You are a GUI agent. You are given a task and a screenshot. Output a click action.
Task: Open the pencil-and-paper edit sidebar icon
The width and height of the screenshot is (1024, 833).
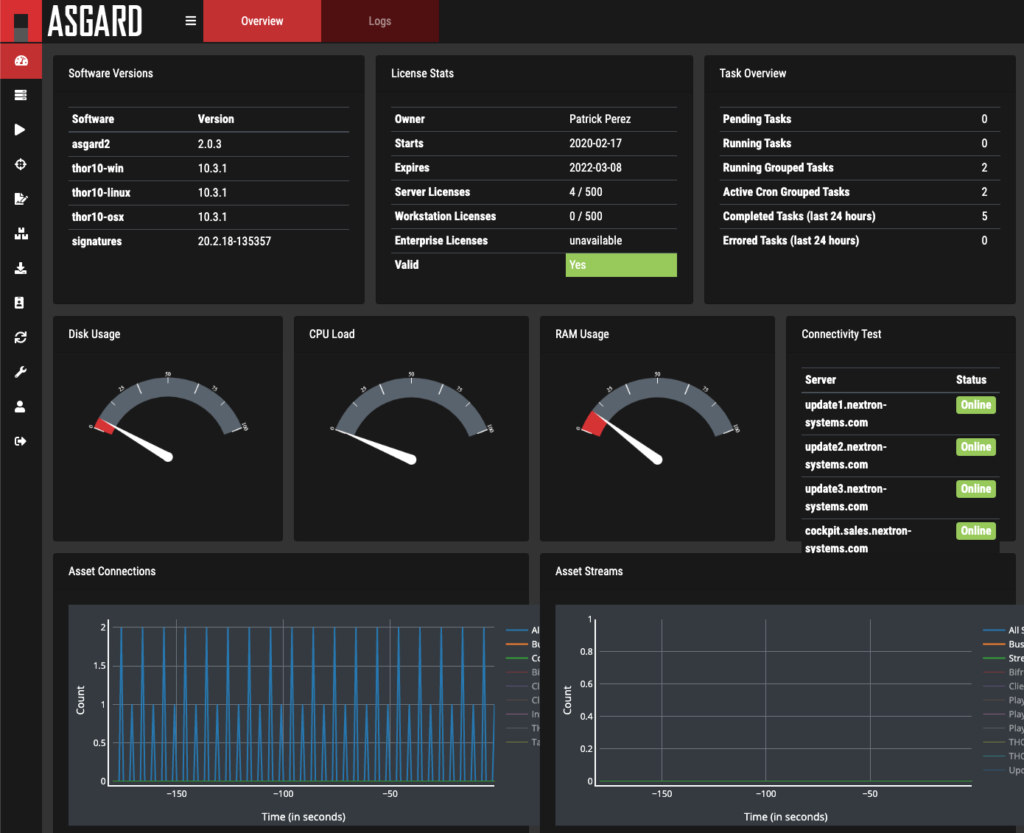tap(21, 199)
